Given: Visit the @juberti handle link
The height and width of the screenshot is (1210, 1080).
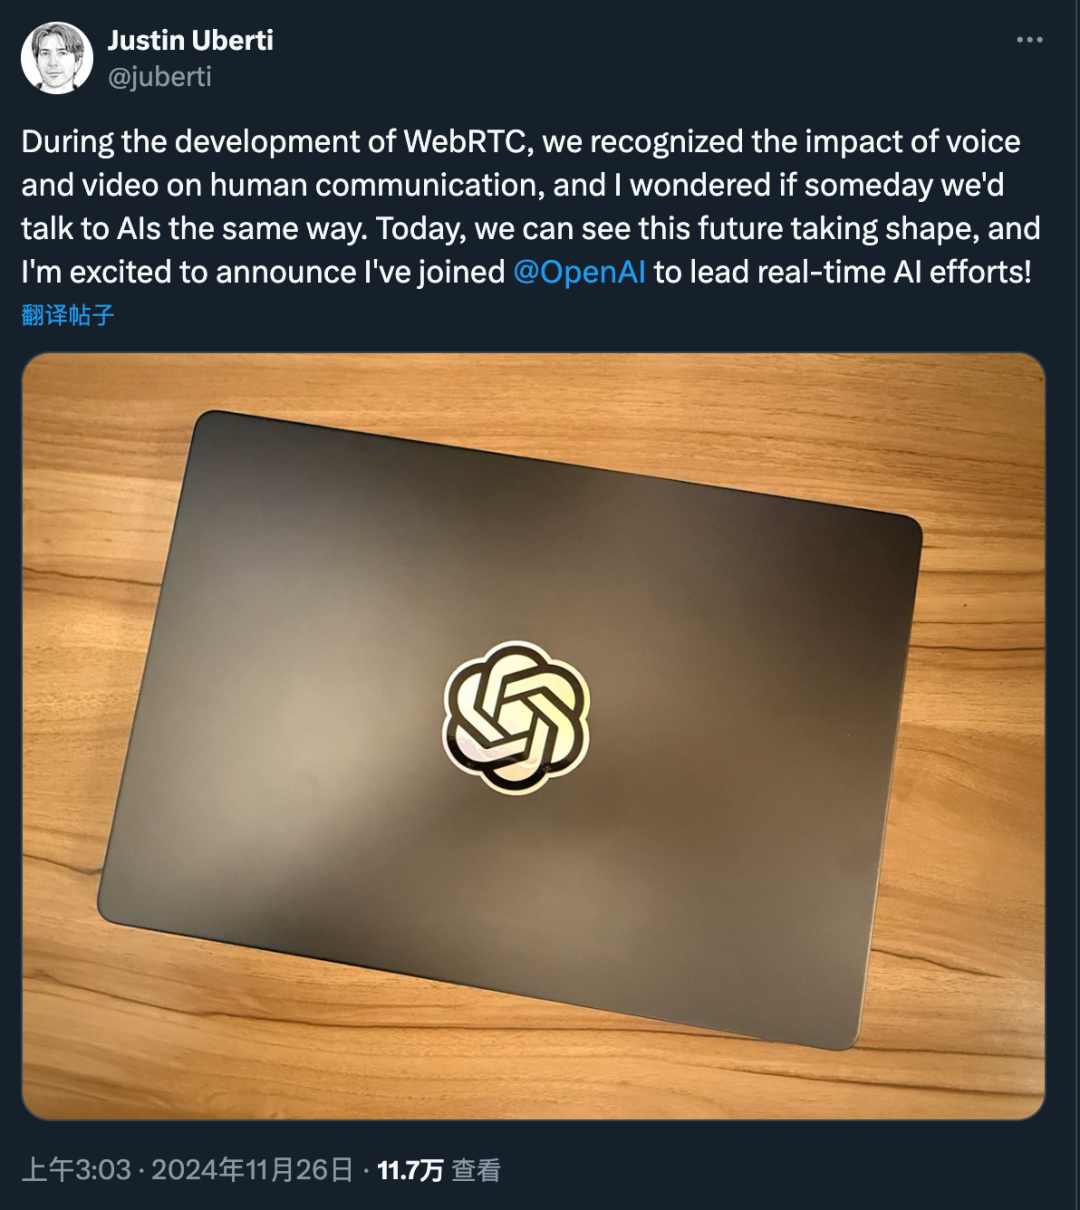Looking at the screenshot, I should point(159,77).
